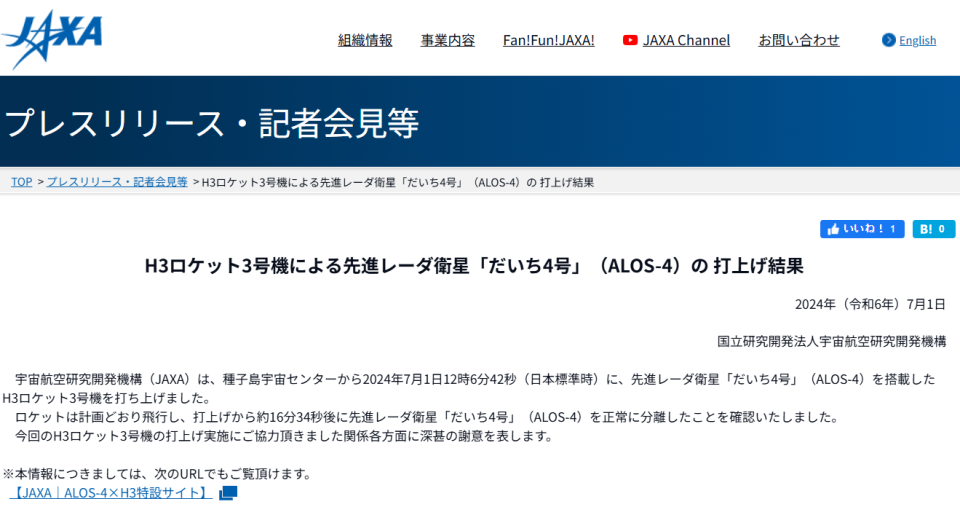Follow the TOP breadcrumb link
960x523 pixels.
[x=21, y=182]
